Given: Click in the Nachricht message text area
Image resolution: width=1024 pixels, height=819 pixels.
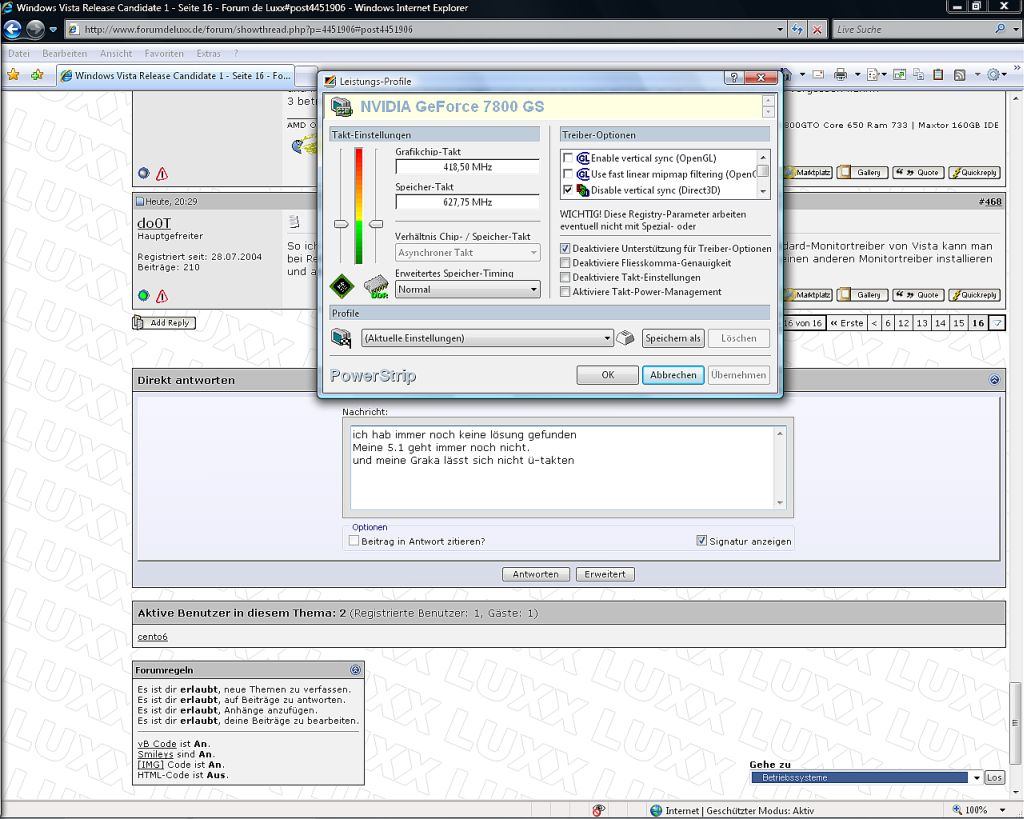Looking at the screenshot, I should [562, 468].
